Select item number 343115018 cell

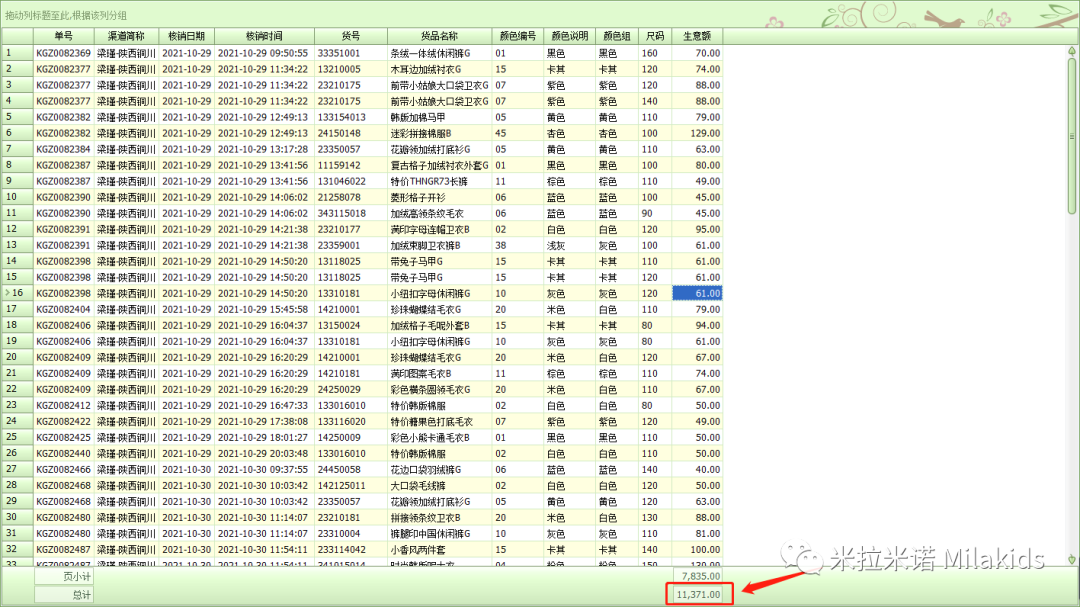pos(351,214)
